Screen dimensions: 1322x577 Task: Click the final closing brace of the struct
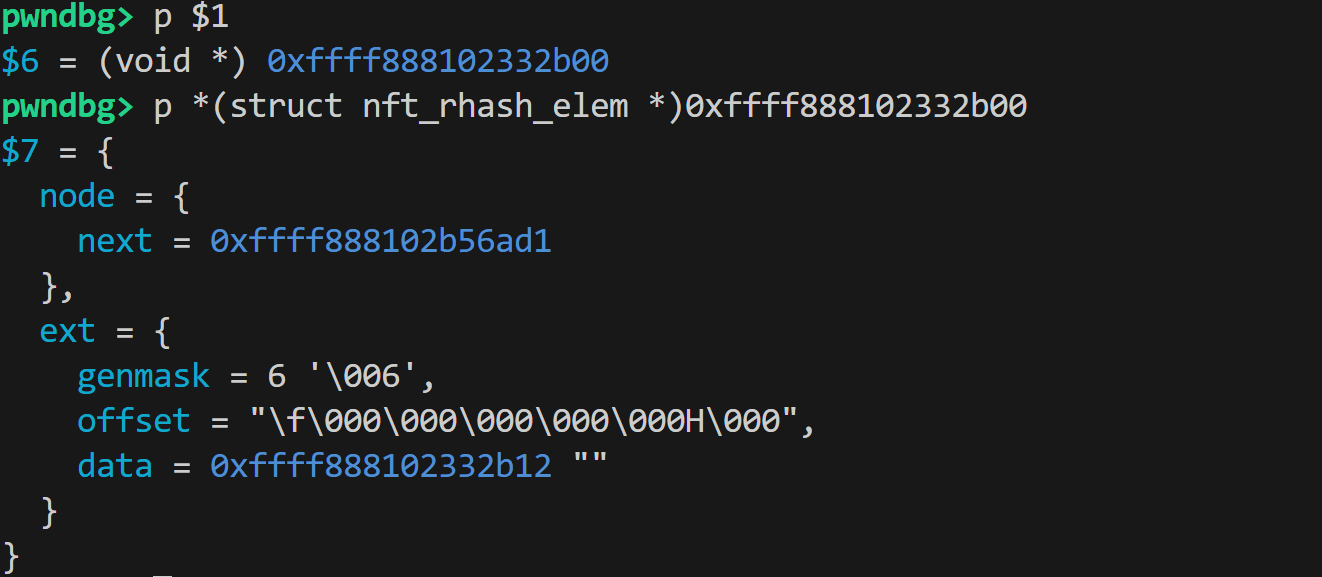[11, 553]
